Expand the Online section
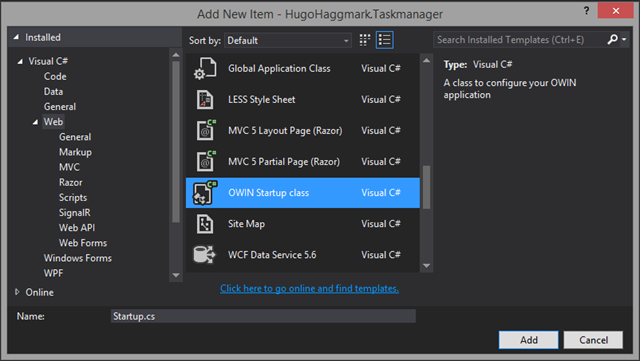The image size is (640, 361). tap(17, 292)
